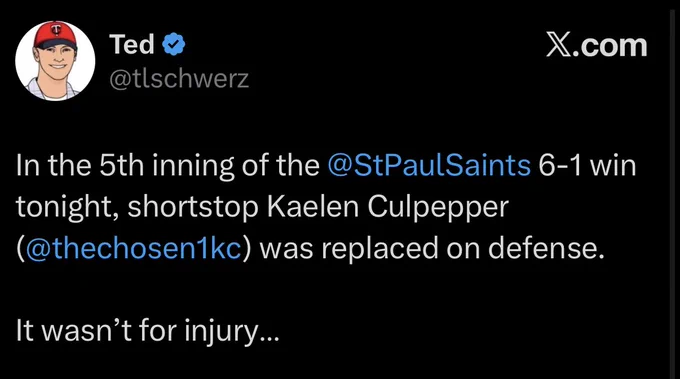Open Ted's cartoon profile avatar
Screen dimensions: 680x379
pyautogui.click(x=55, y=61)
